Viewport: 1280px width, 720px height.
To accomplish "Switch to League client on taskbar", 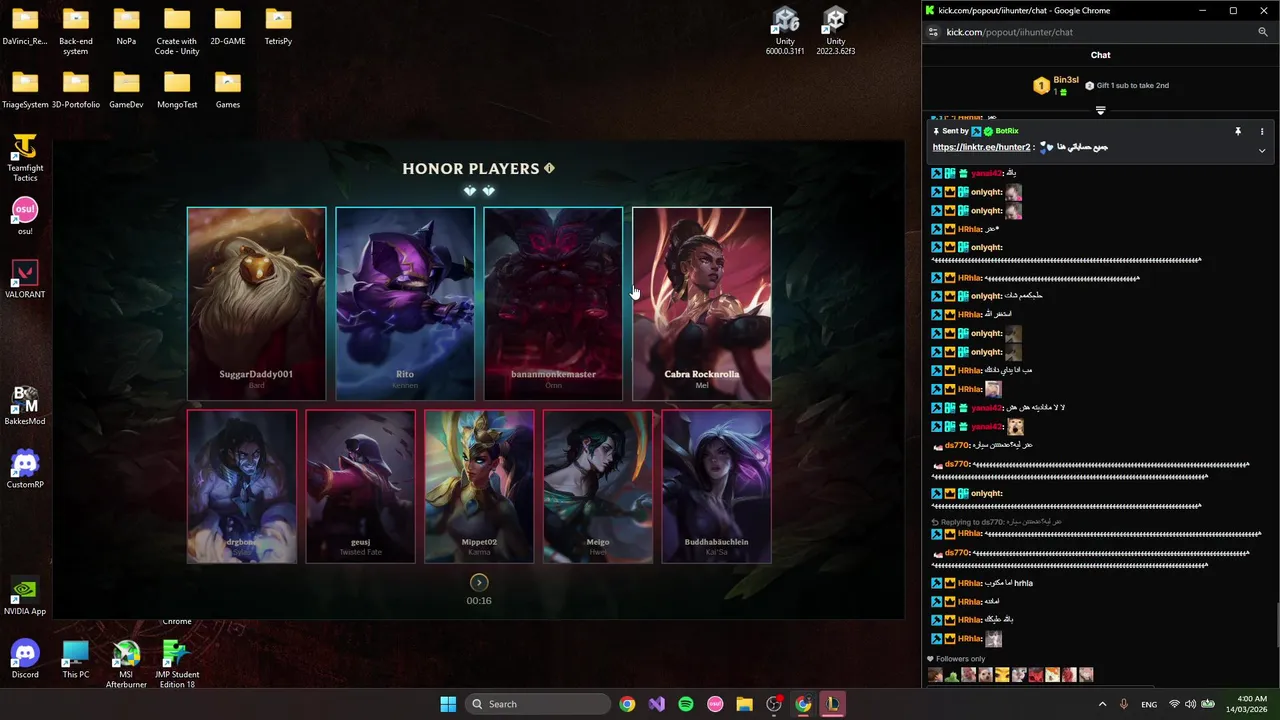I will pyautogui.click(x=832, y=704).
